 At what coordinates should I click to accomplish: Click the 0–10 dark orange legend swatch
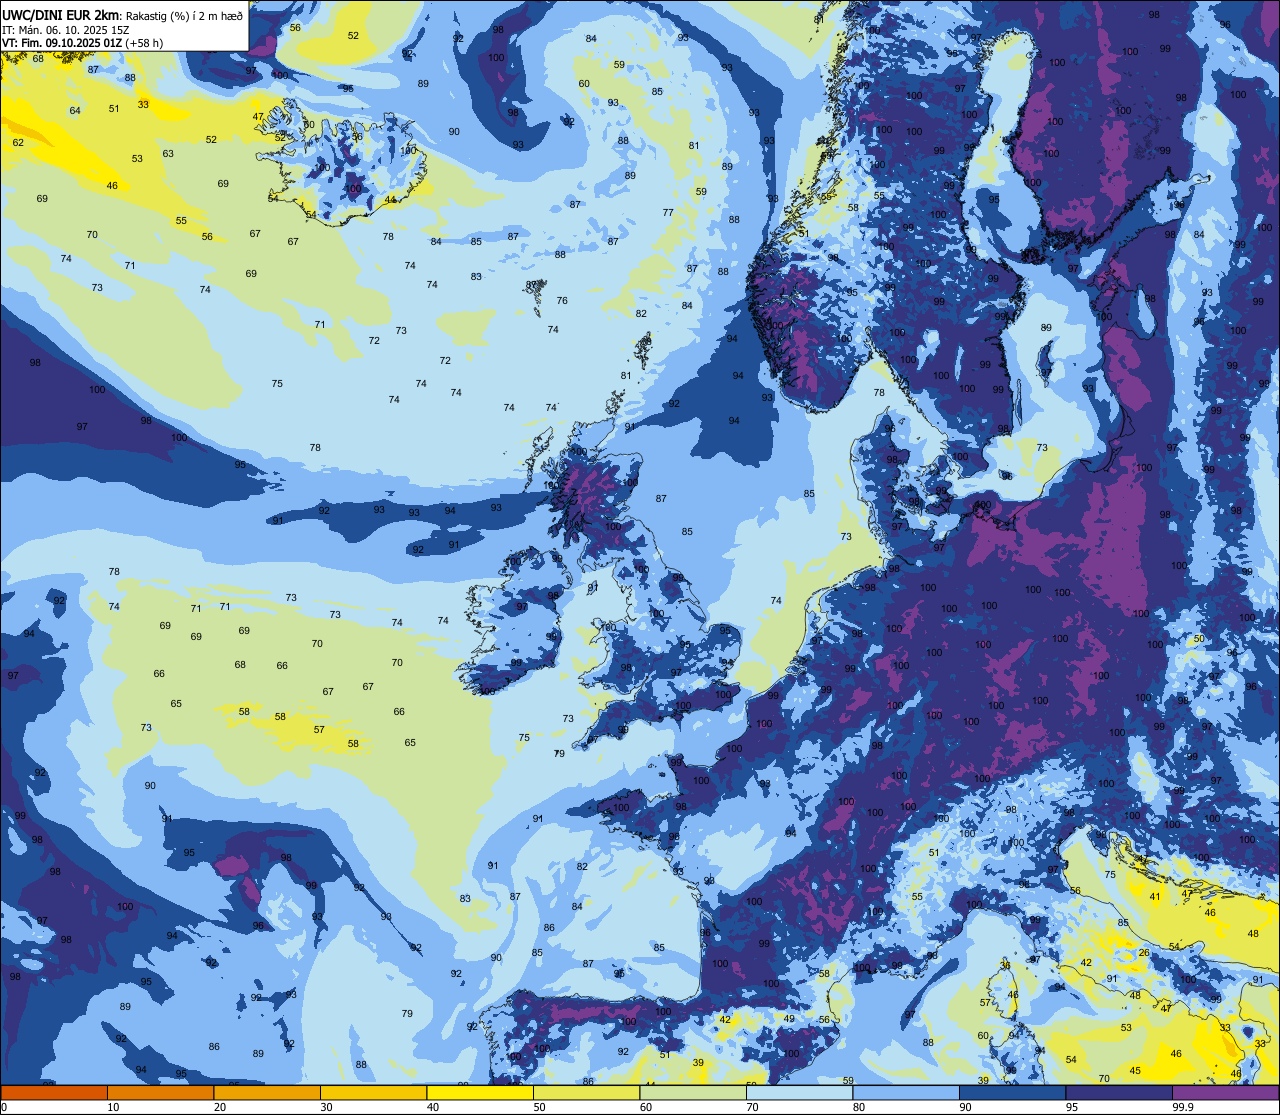point(54,1092)
